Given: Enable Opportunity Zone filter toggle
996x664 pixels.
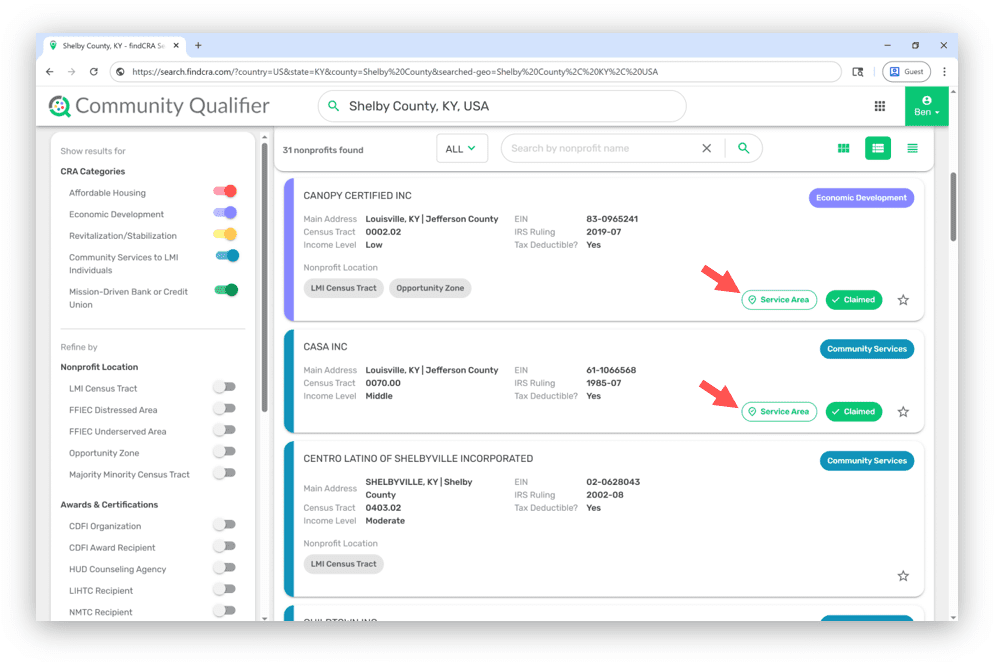Looking at the screenshot, I should [225, 452].
